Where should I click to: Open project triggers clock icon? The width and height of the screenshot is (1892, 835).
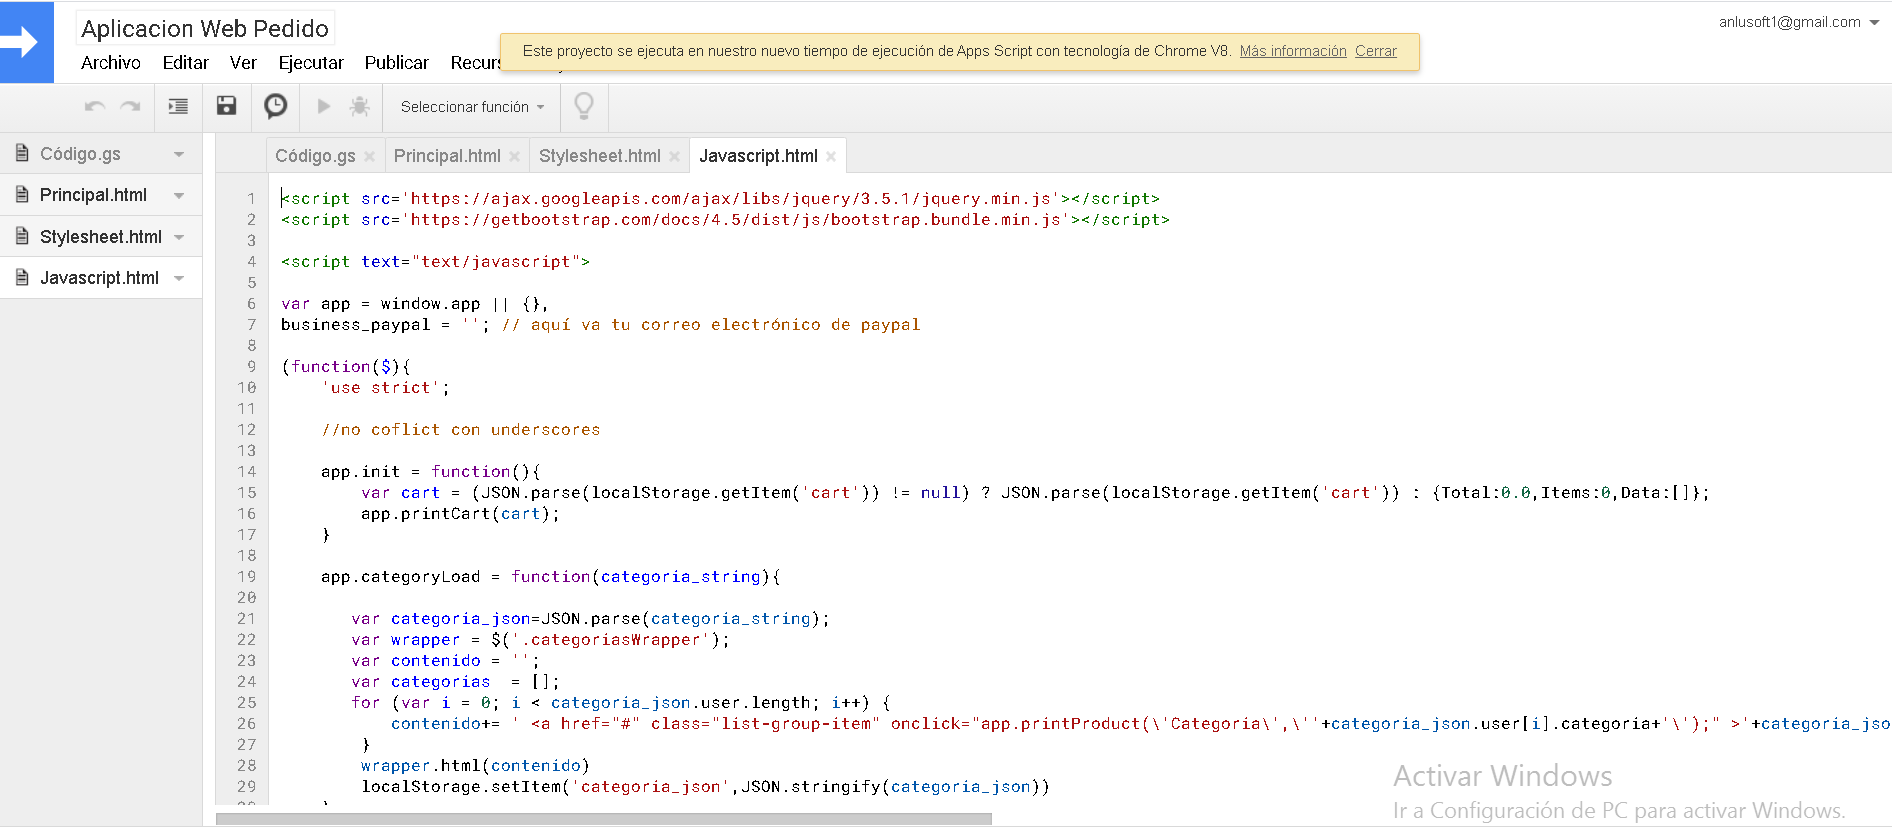(x=276, y=106)
